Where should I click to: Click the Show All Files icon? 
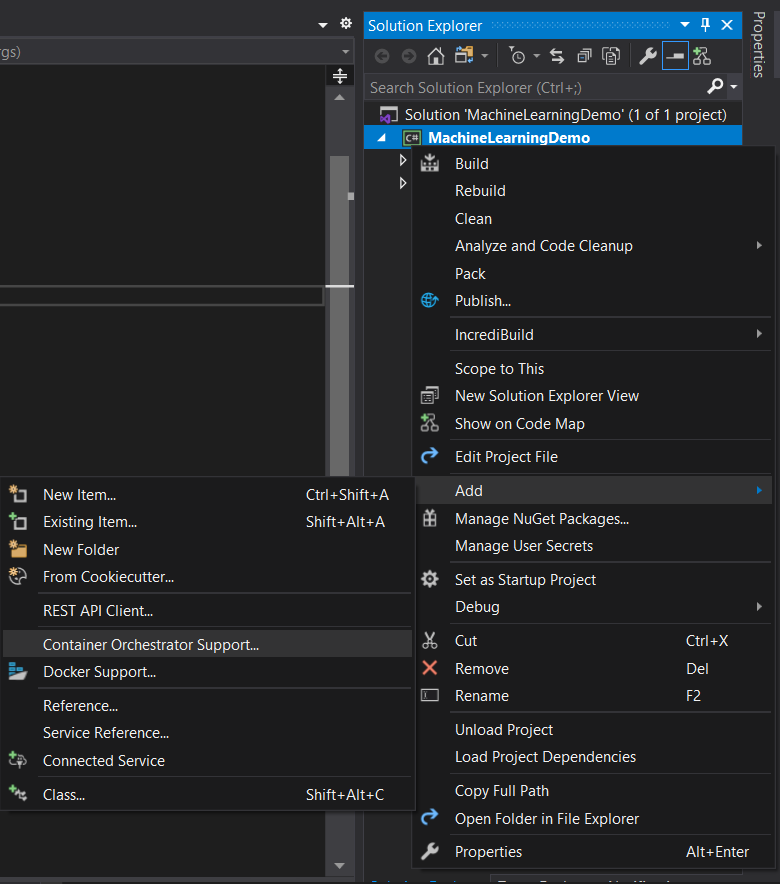611,56
